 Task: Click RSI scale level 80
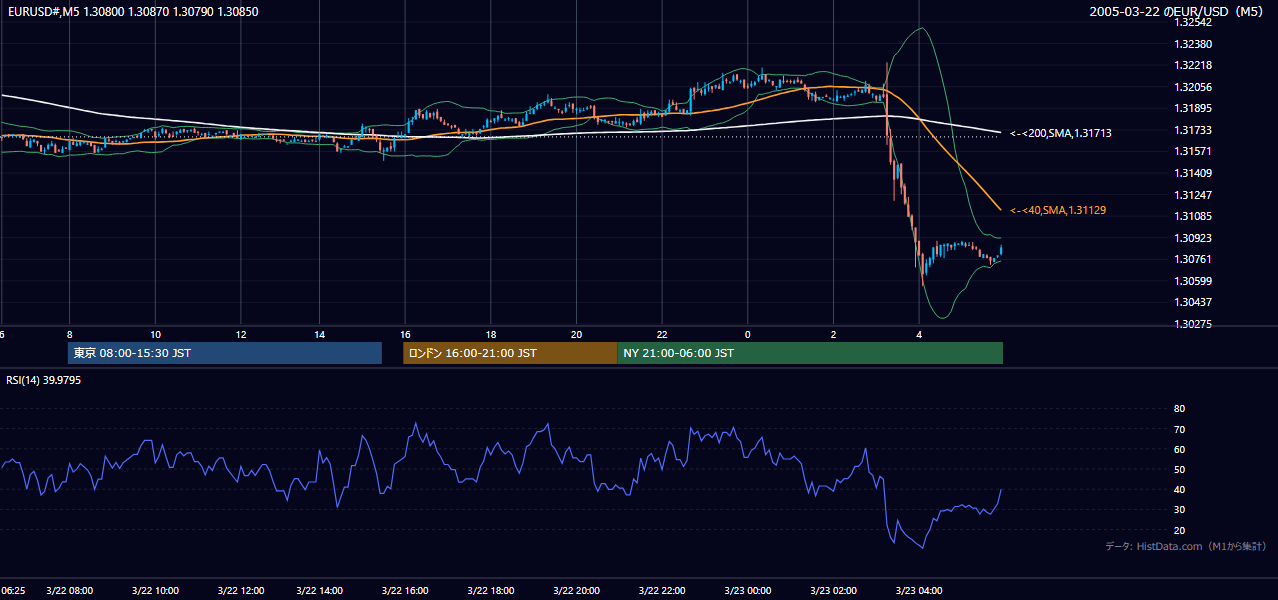point(1179,409)
